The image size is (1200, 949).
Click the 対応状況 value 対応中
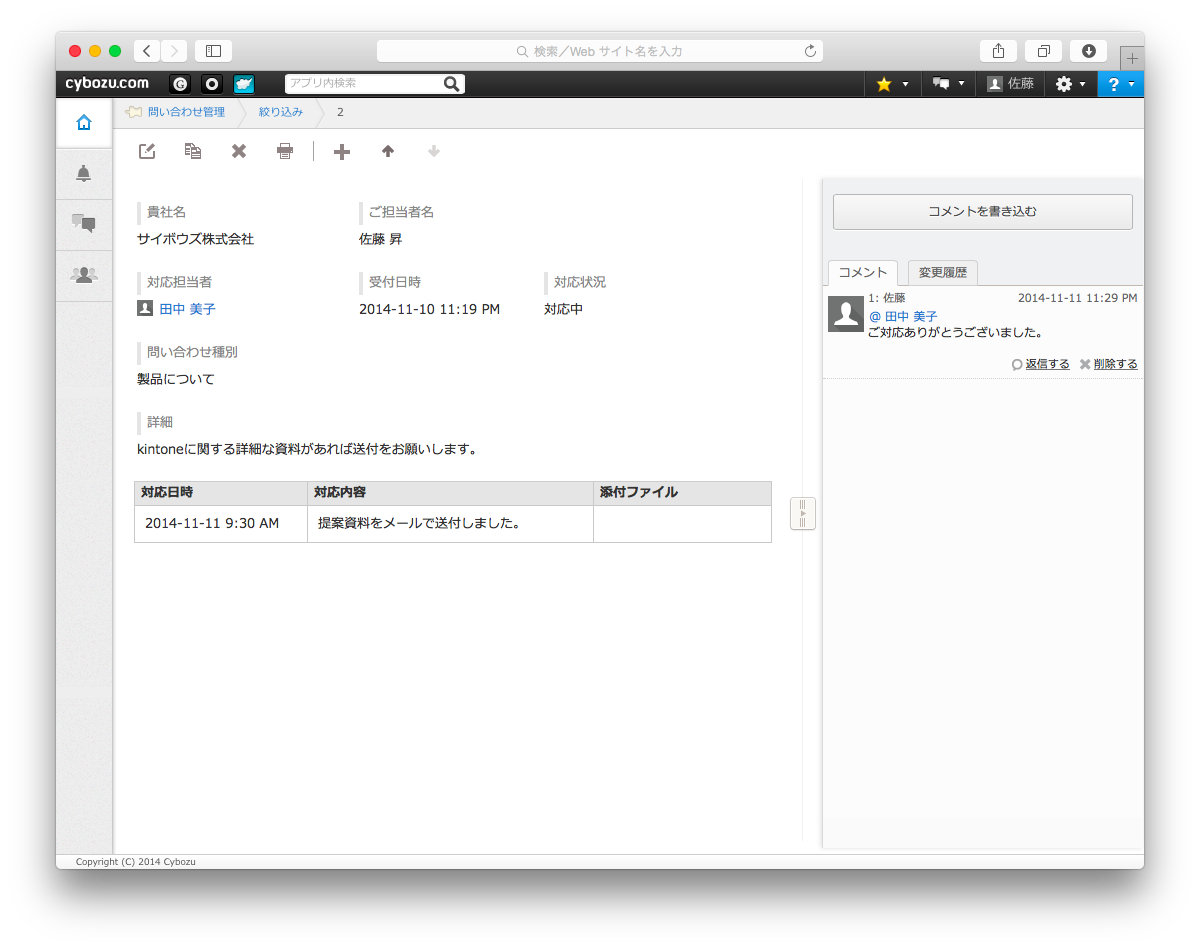click(x=564, y=309)
